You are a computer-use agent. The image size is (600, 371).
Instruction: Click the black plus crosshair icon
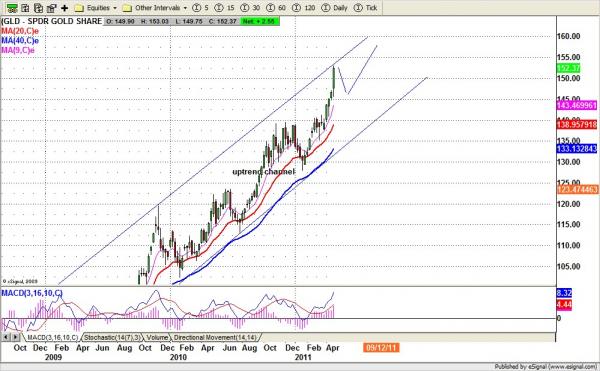tap(64, 8)
